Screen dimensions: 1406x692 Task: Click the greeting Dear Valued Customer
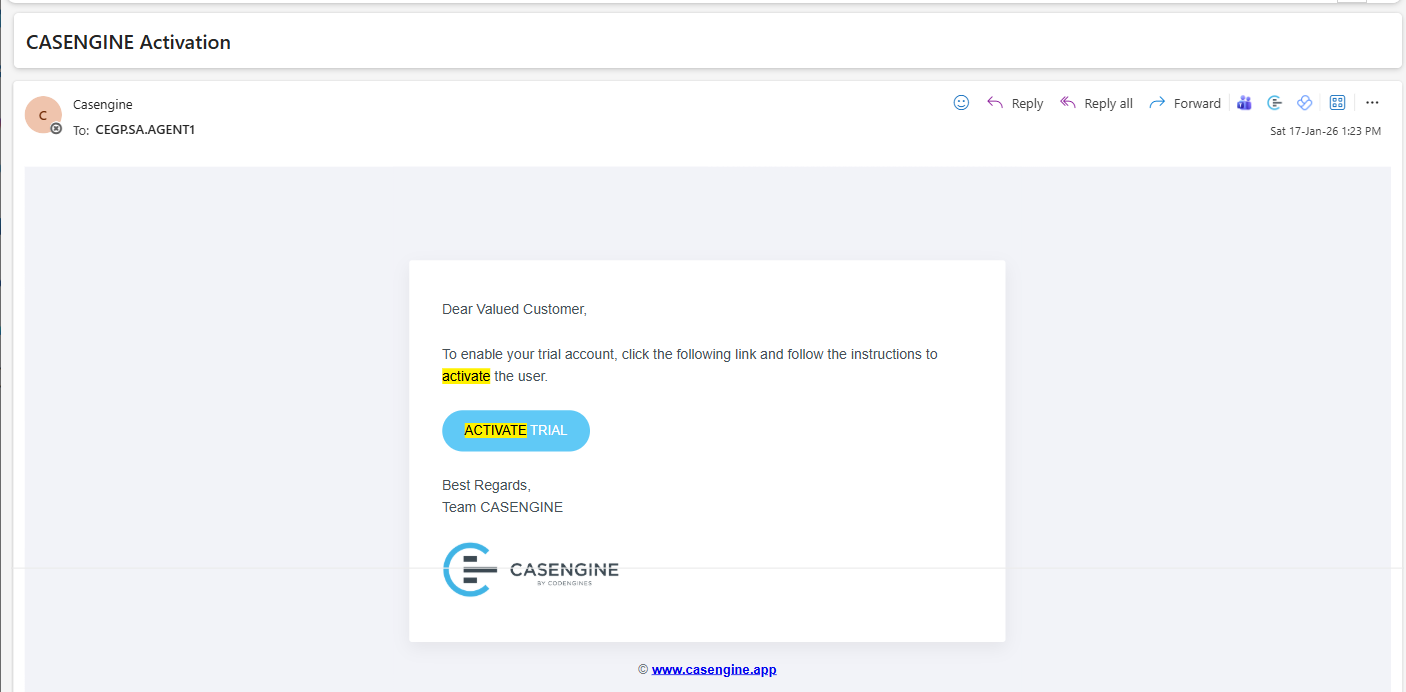(514, 309)
